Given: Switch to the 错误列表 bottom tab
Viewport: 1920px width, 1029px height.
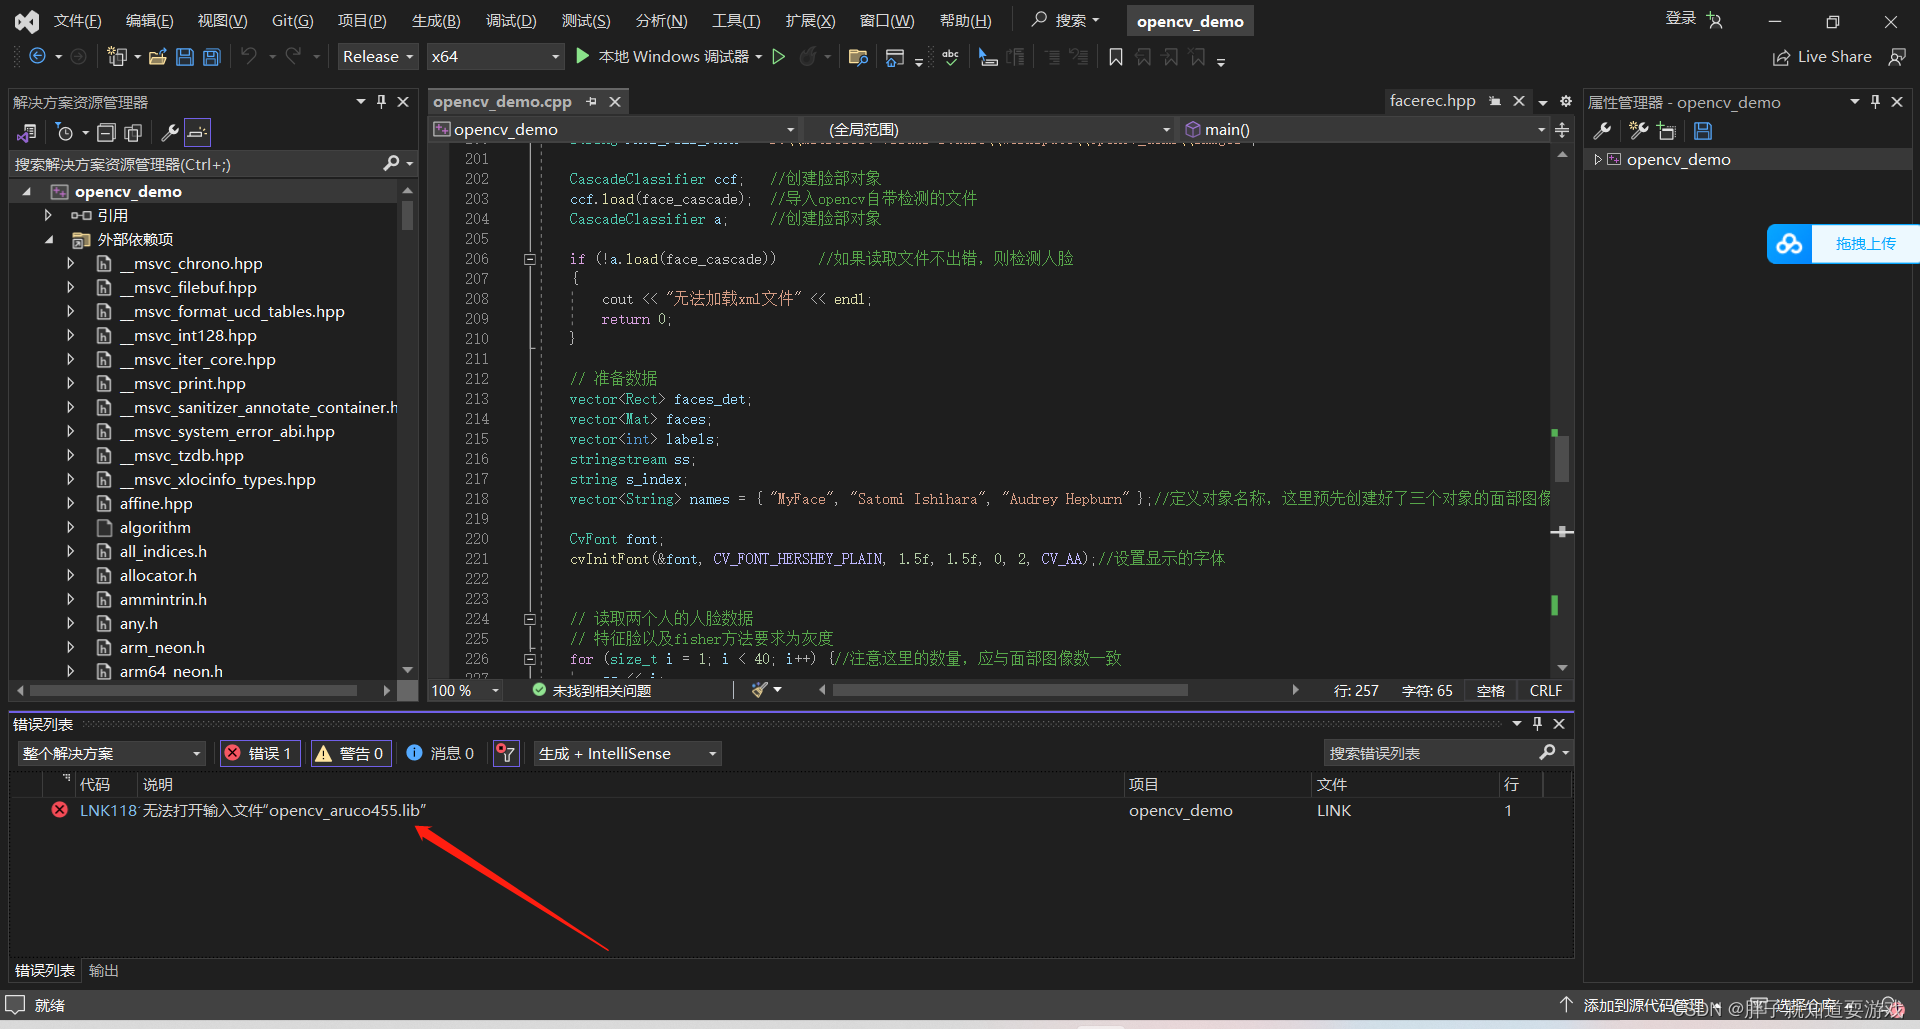Looking at the screenshot, I should click(x=45, y=971).
